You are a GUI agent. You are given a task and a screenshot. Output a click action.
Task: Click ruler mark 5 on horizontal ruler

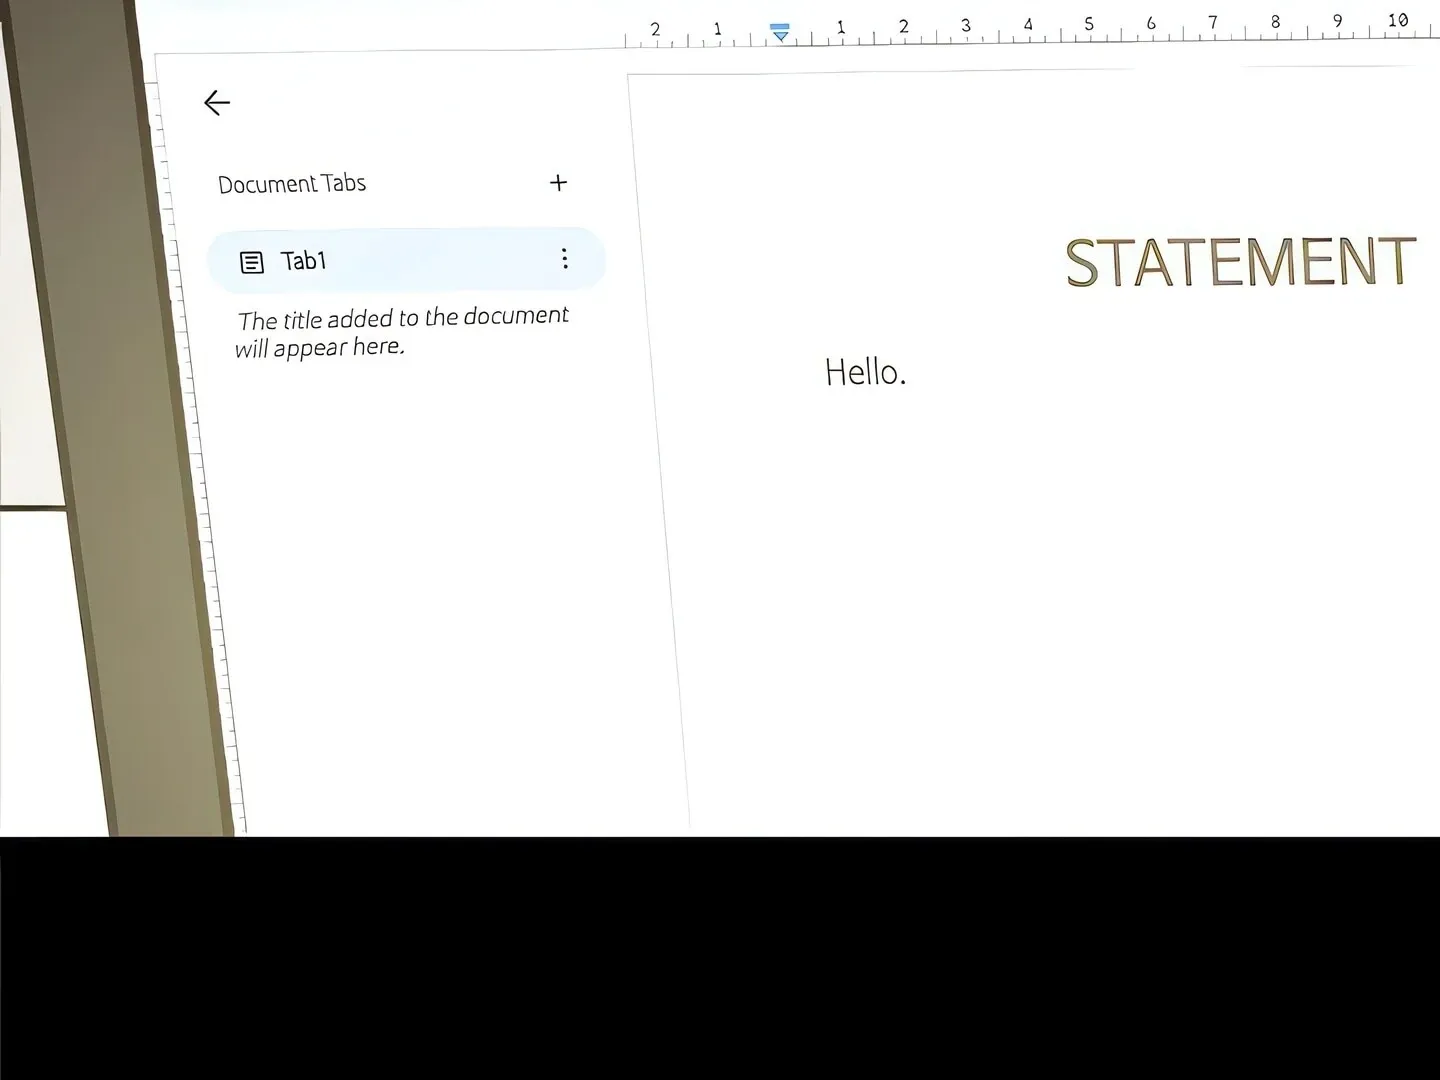(x=1089, y=24)
